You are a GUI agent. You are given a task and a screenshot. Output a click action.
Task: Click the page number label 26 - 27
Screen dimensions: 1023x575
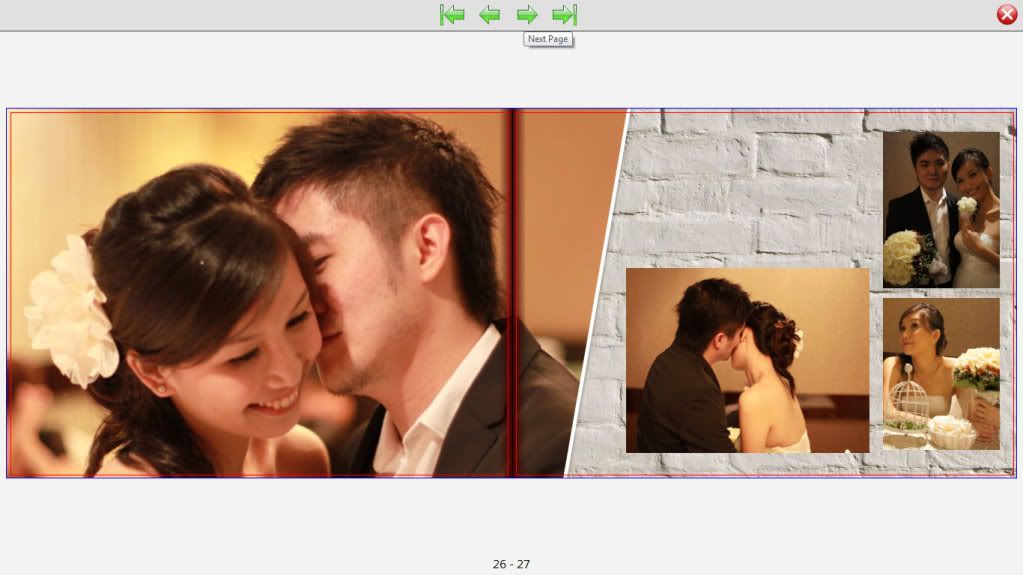coord(512,564)
